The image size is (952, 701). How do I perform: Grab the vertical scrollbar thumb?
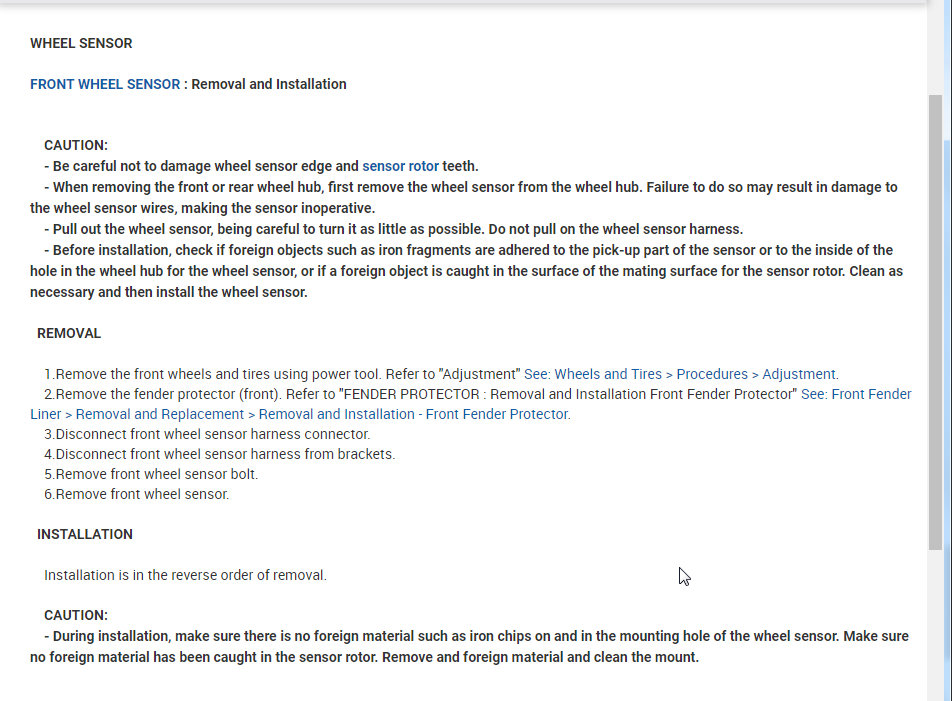tap(935, 320)
